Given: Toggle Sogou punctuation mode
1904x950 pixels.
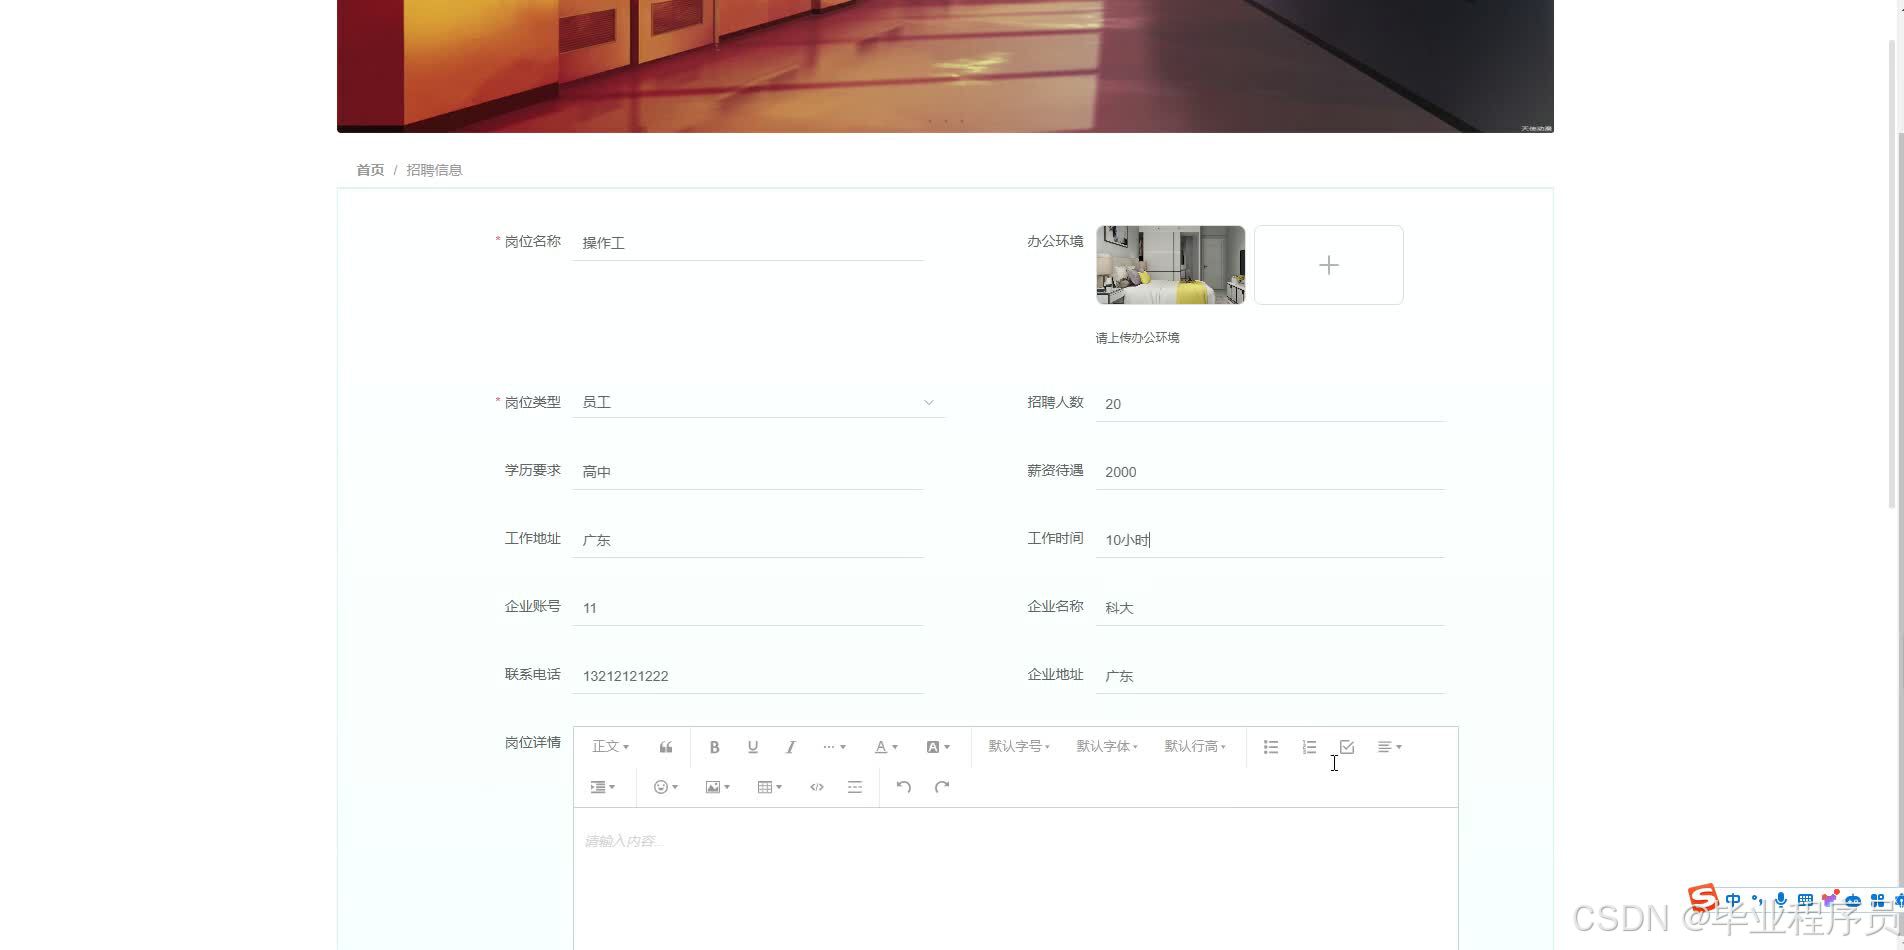Looking at the screenshot, I should tap(1757, 900).
